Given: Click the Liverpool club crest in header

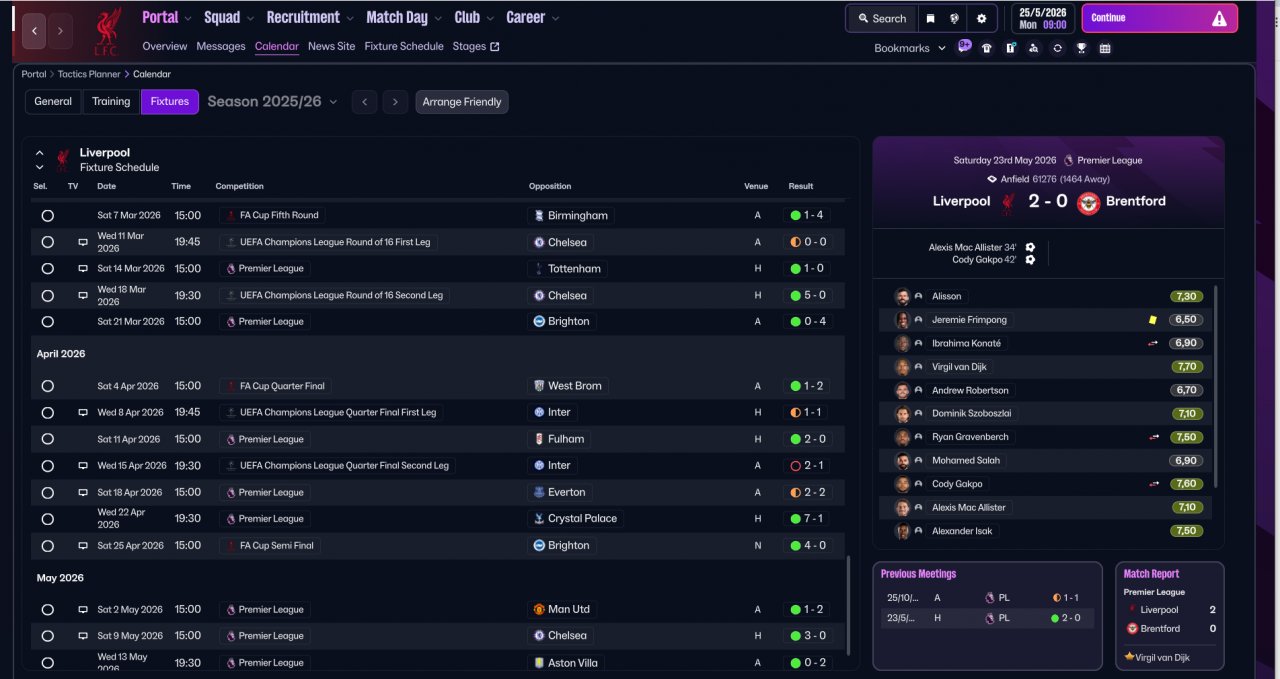Looking at the screenshot, I should coord(107,31).
